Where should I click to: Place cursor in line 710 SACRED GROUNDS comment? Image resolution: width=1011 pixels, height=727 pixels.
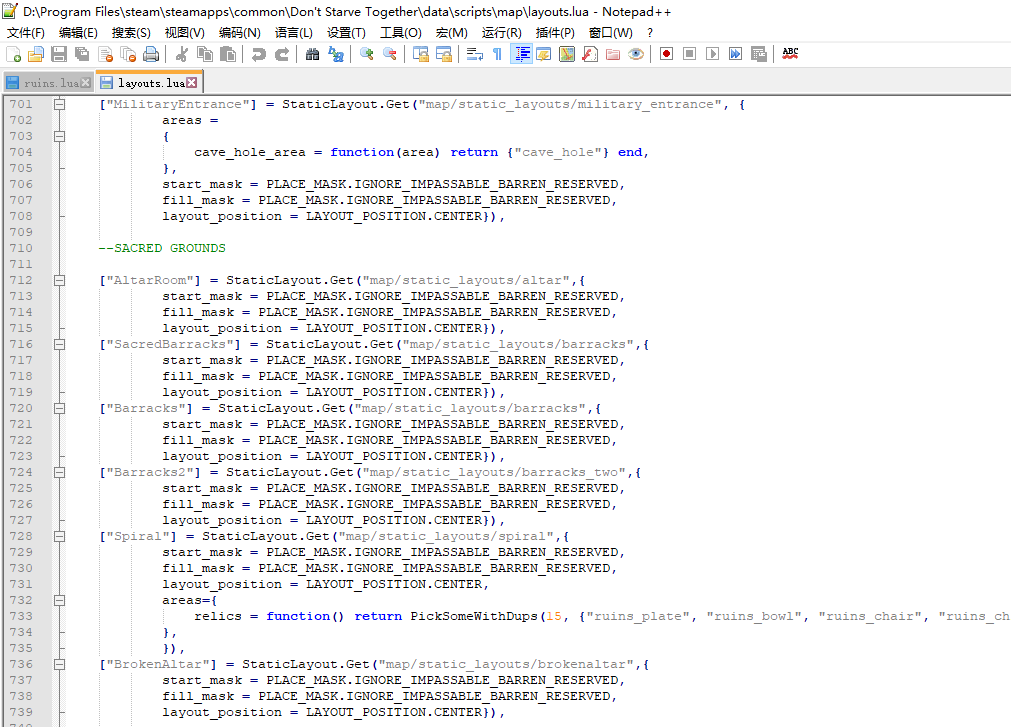(x=161, y=248)
